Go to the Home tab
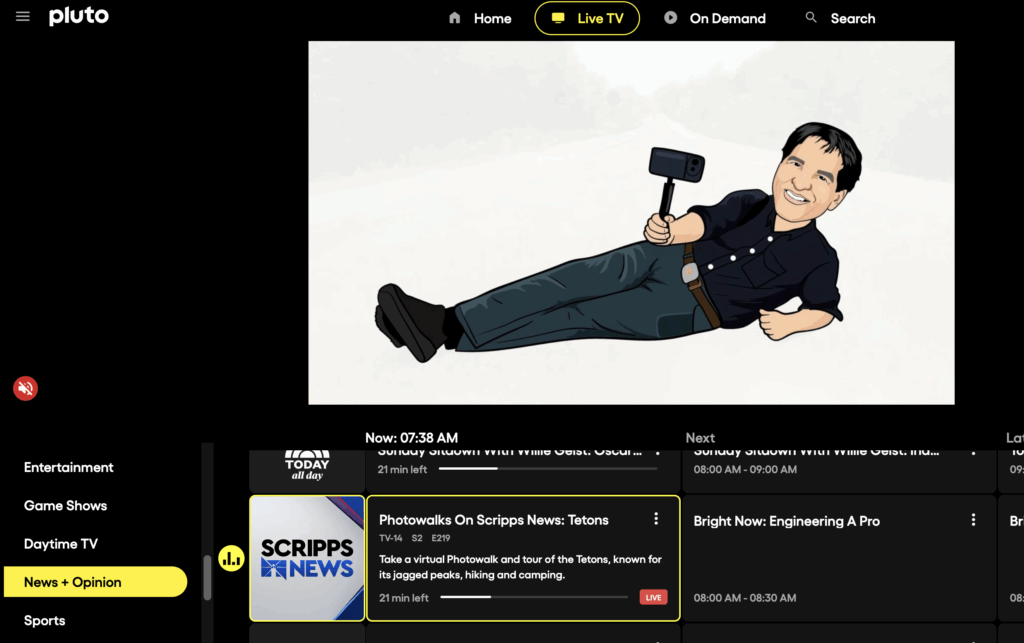This screenshot has width=1024, height=643. (480, 18)
